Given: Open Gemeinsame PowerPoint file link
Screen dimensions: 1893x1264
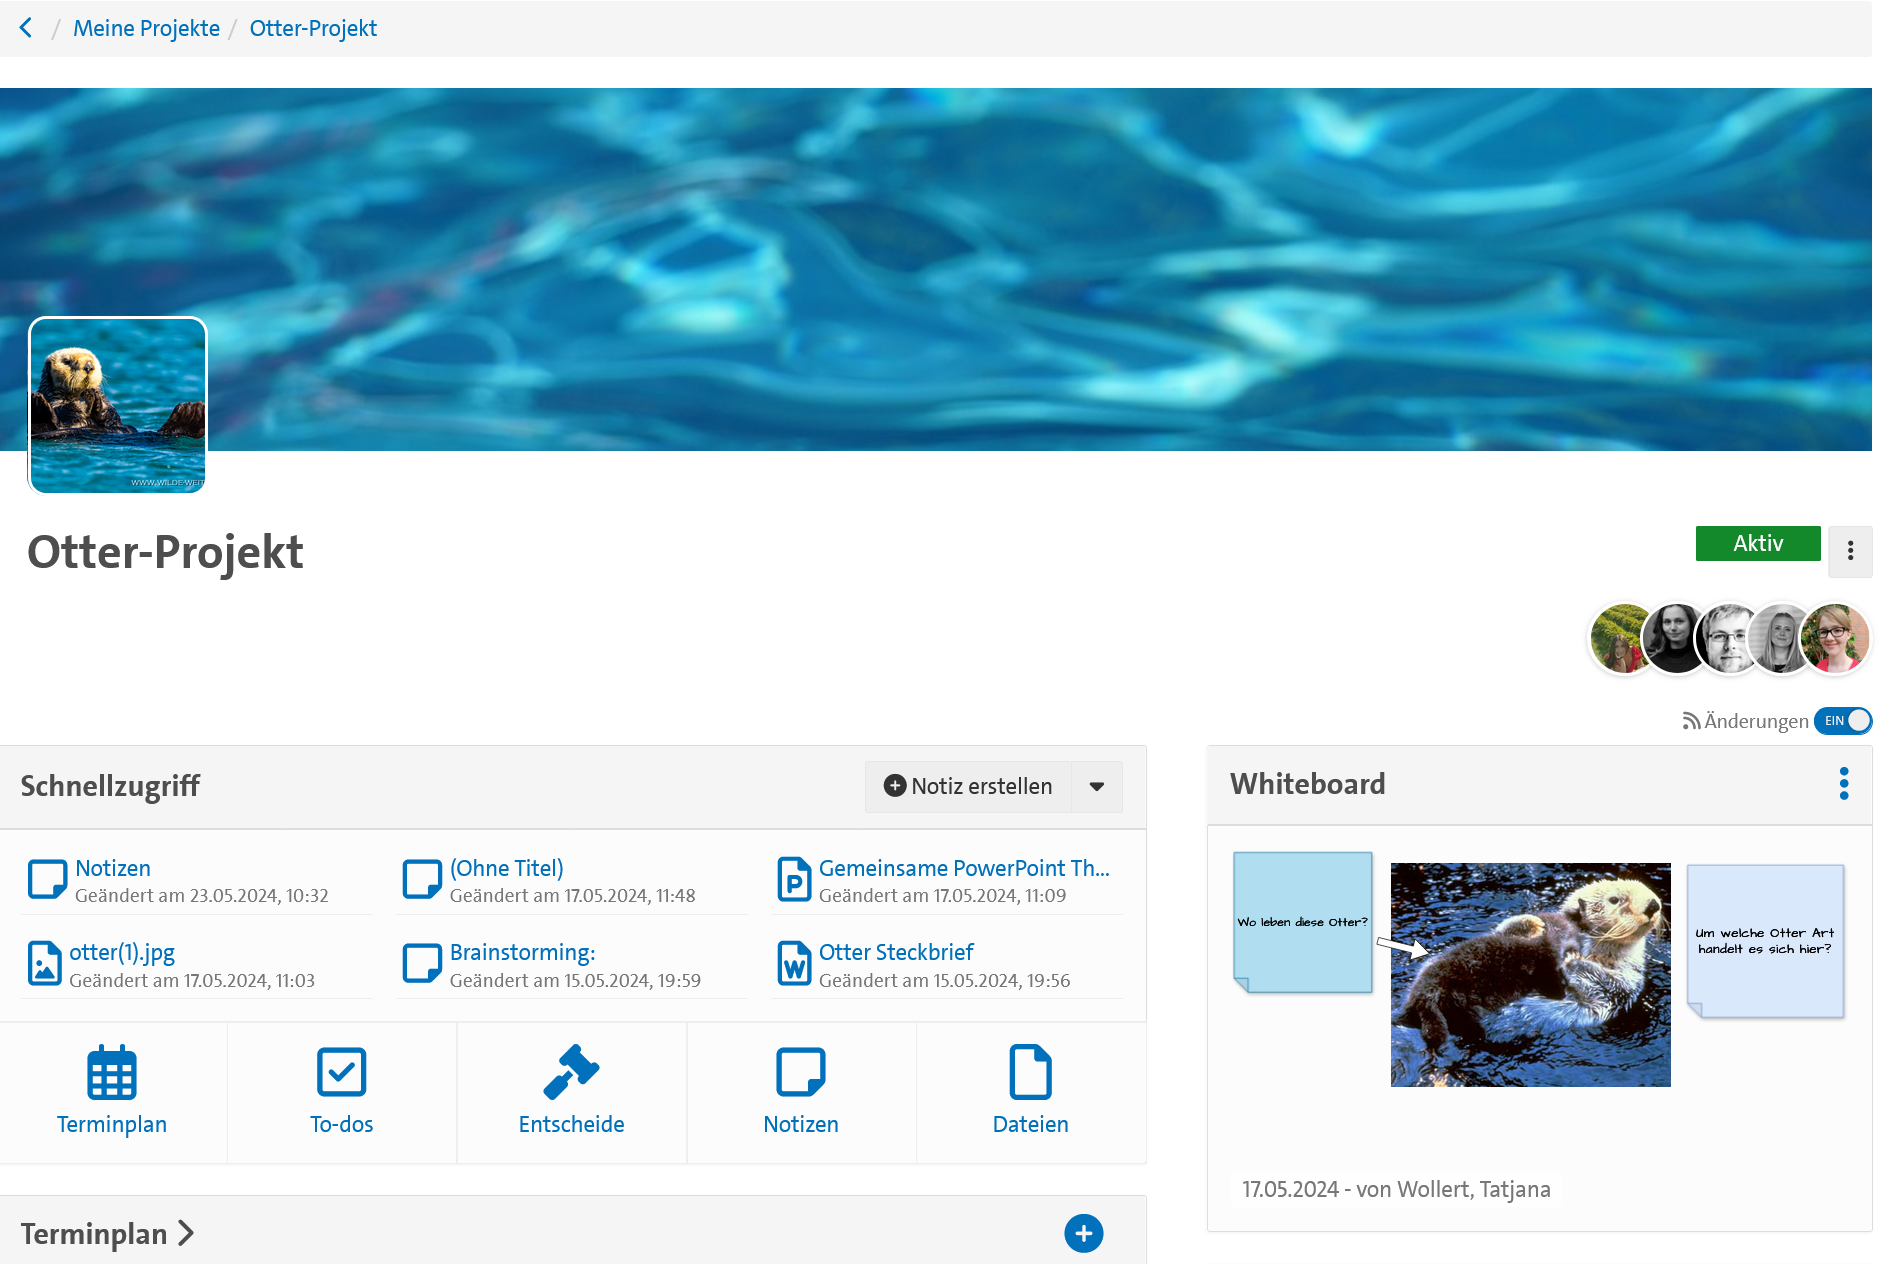Looking at the screenshot, I should [963, 868].
